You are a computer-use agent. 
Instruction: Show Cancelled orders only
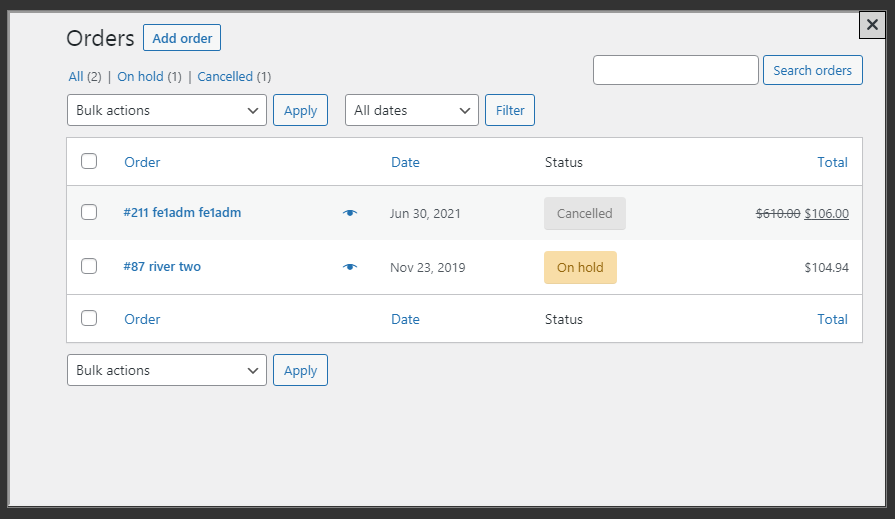224,76
